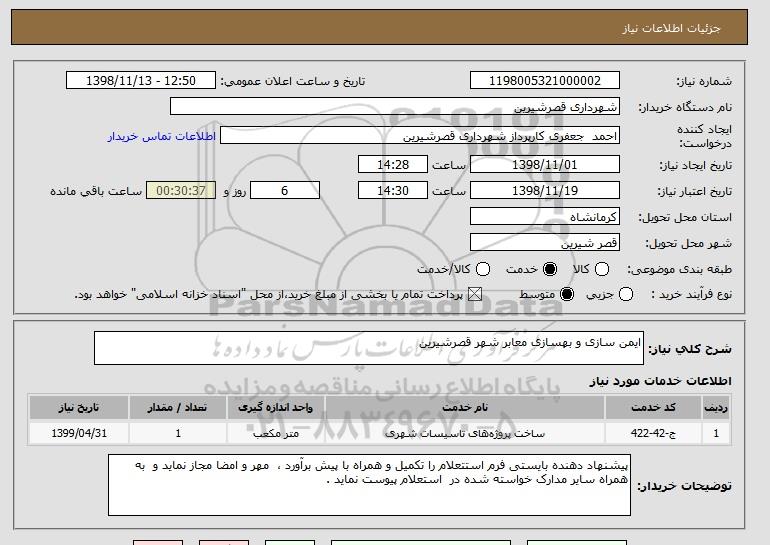Image resolution: width=770 pixels, height=545 pixels.
Task: Choose the متوسط purchase type radio
Action: coord(567,295)
